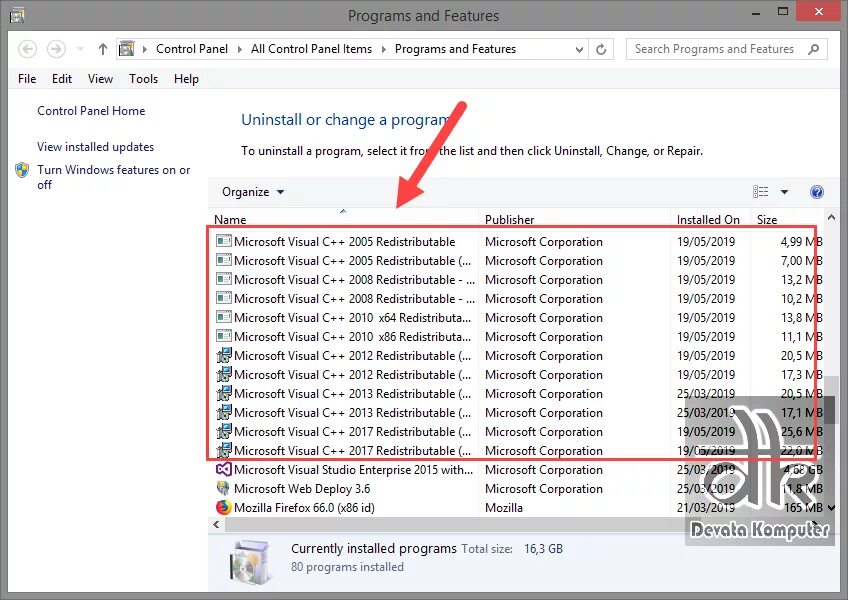Refresh the Programs and Features list
The image size is (848, 600).
pos(601,49)
